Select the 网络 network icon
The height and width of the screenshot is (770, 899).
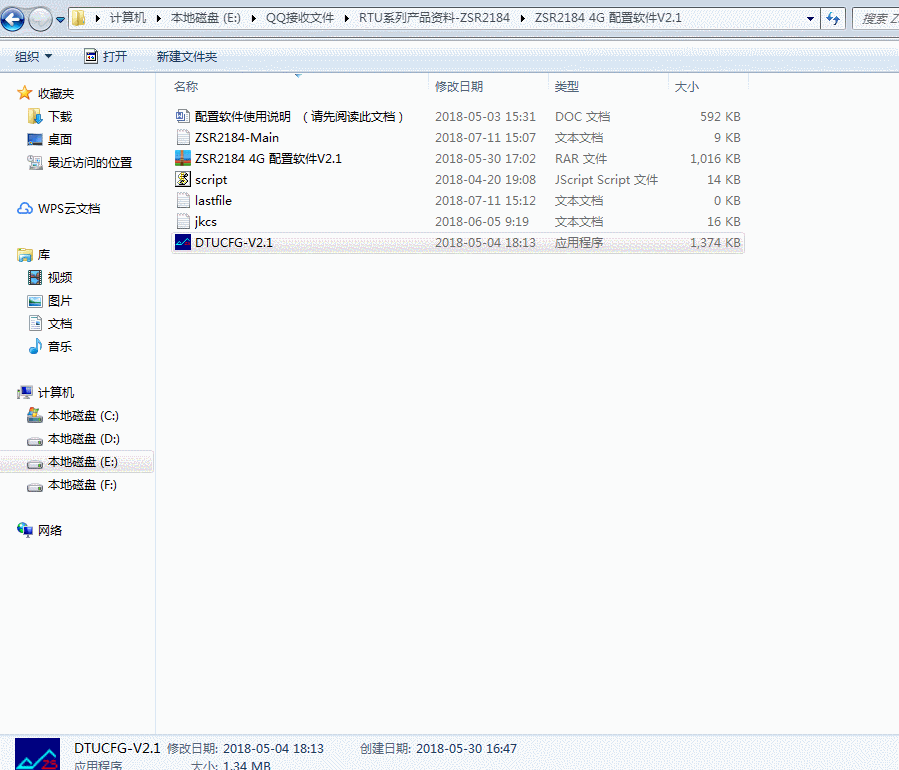pos(25,530)
